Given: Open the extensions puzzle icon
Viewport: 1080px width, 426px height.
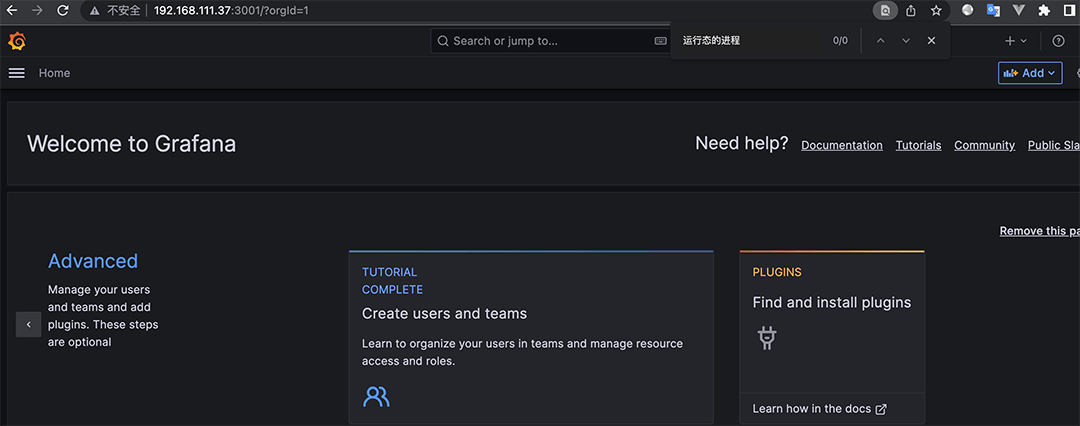Looking at the screenshot, I should tap(1044, 10).
